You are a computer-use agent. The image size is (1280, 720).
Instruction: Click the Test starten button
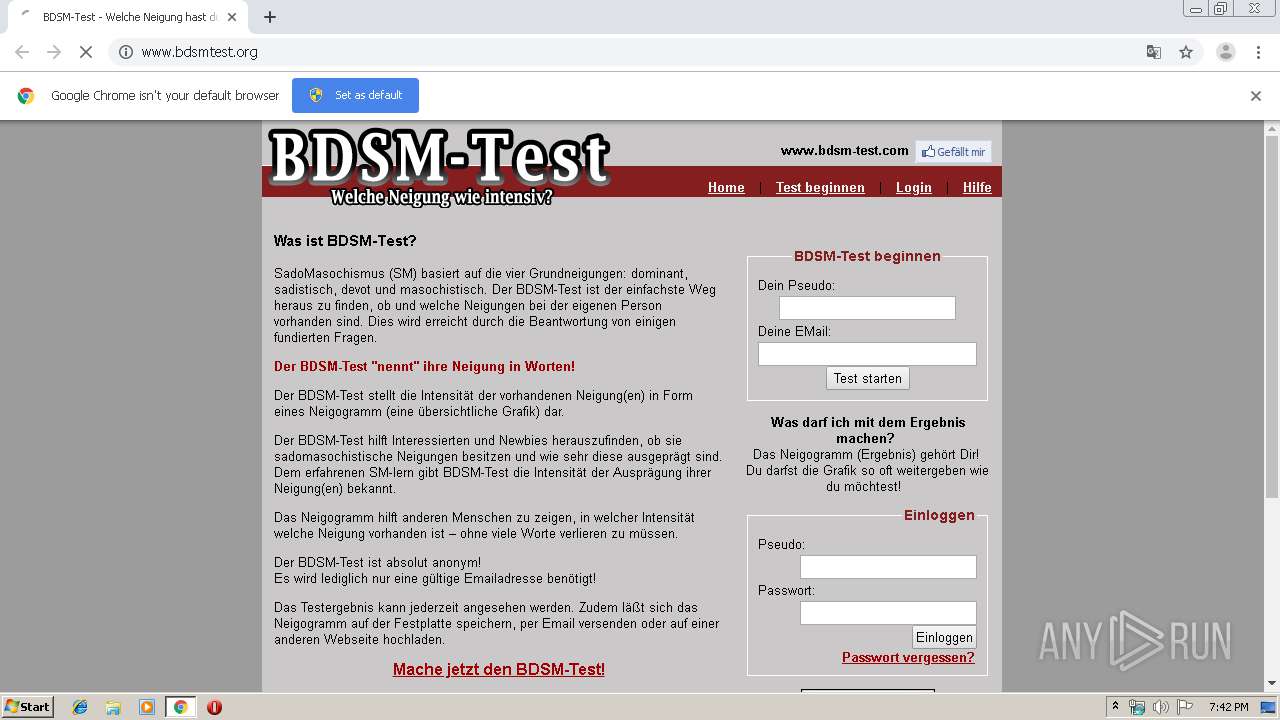[x=868, y=378]
